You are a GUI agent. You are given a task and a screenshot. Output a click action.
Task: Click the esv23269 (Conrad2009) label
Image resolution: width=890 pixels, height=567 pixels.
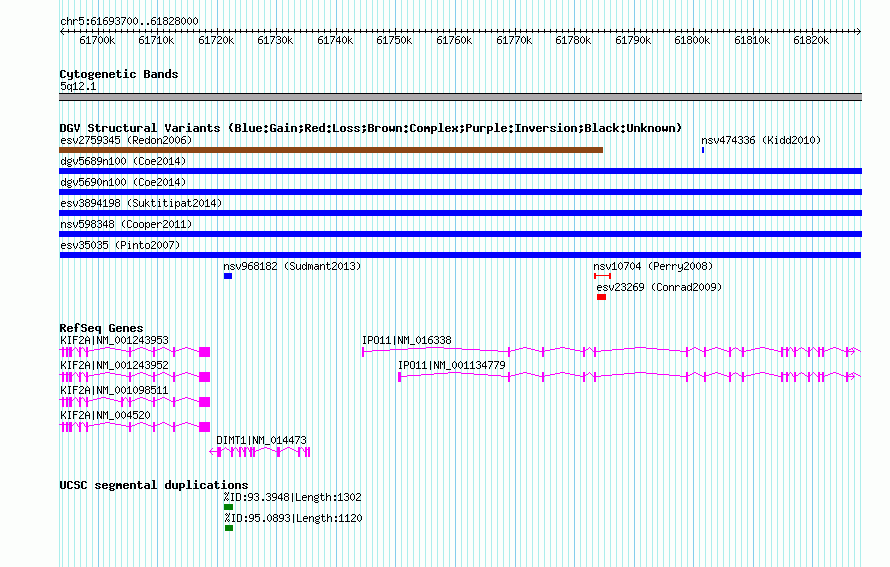[x=659, y=287]
